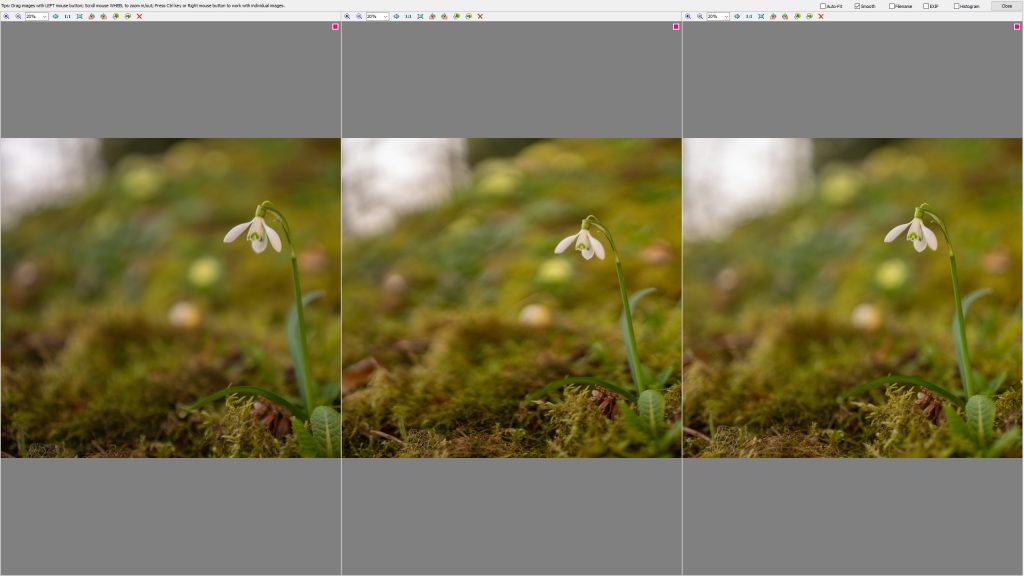The height and width of the screenshot is (576, 1024).
Task: Click zoom in icon in right pane
Action: click(688, 16)
